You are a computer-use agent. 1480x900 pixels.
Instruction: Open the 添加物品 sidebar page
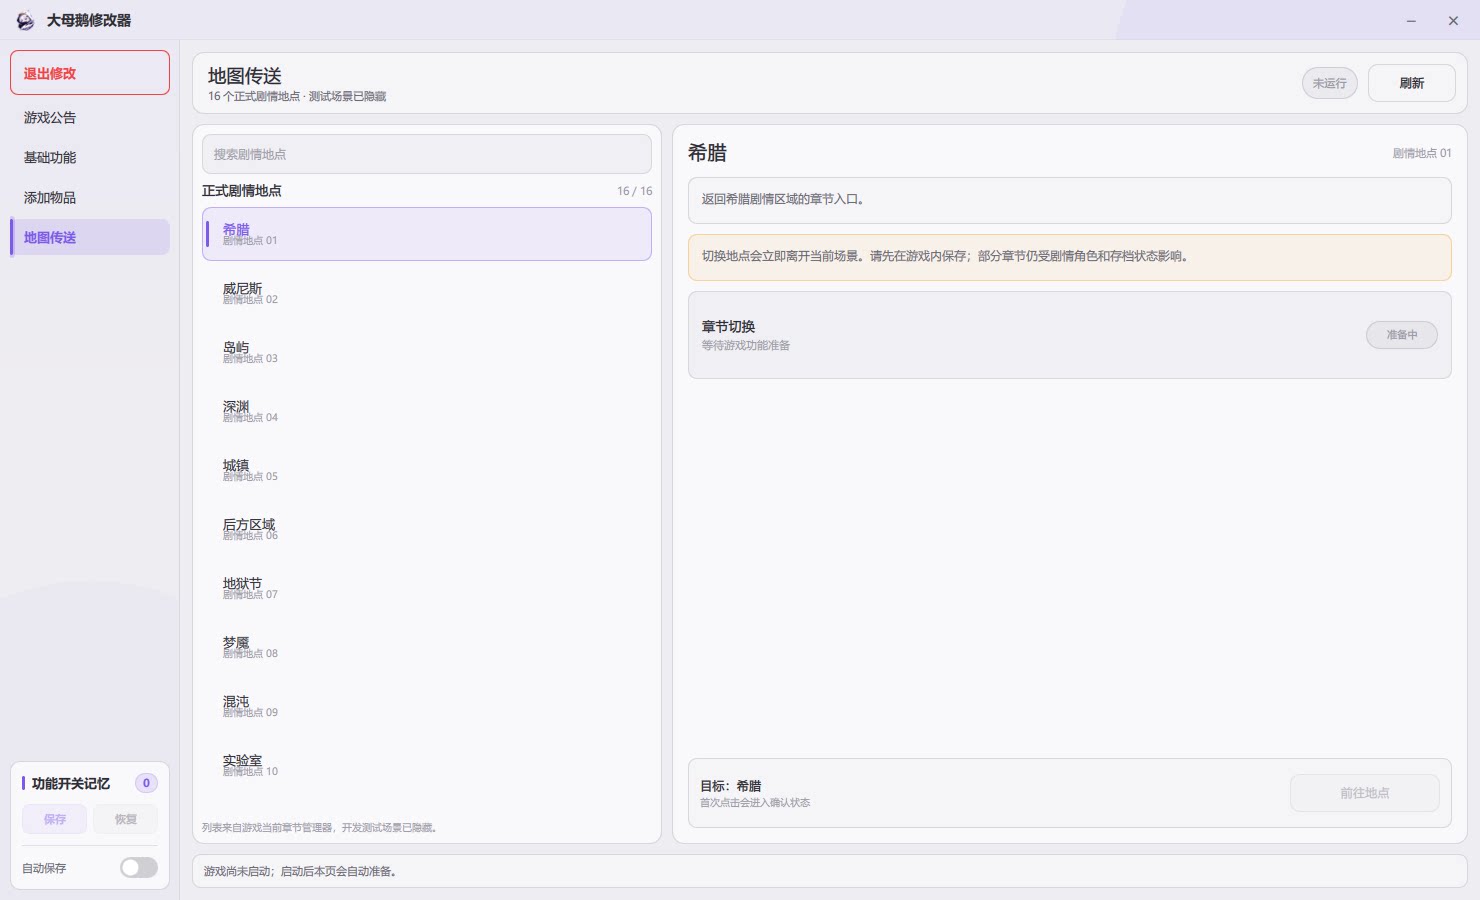[x=90, y=197]
